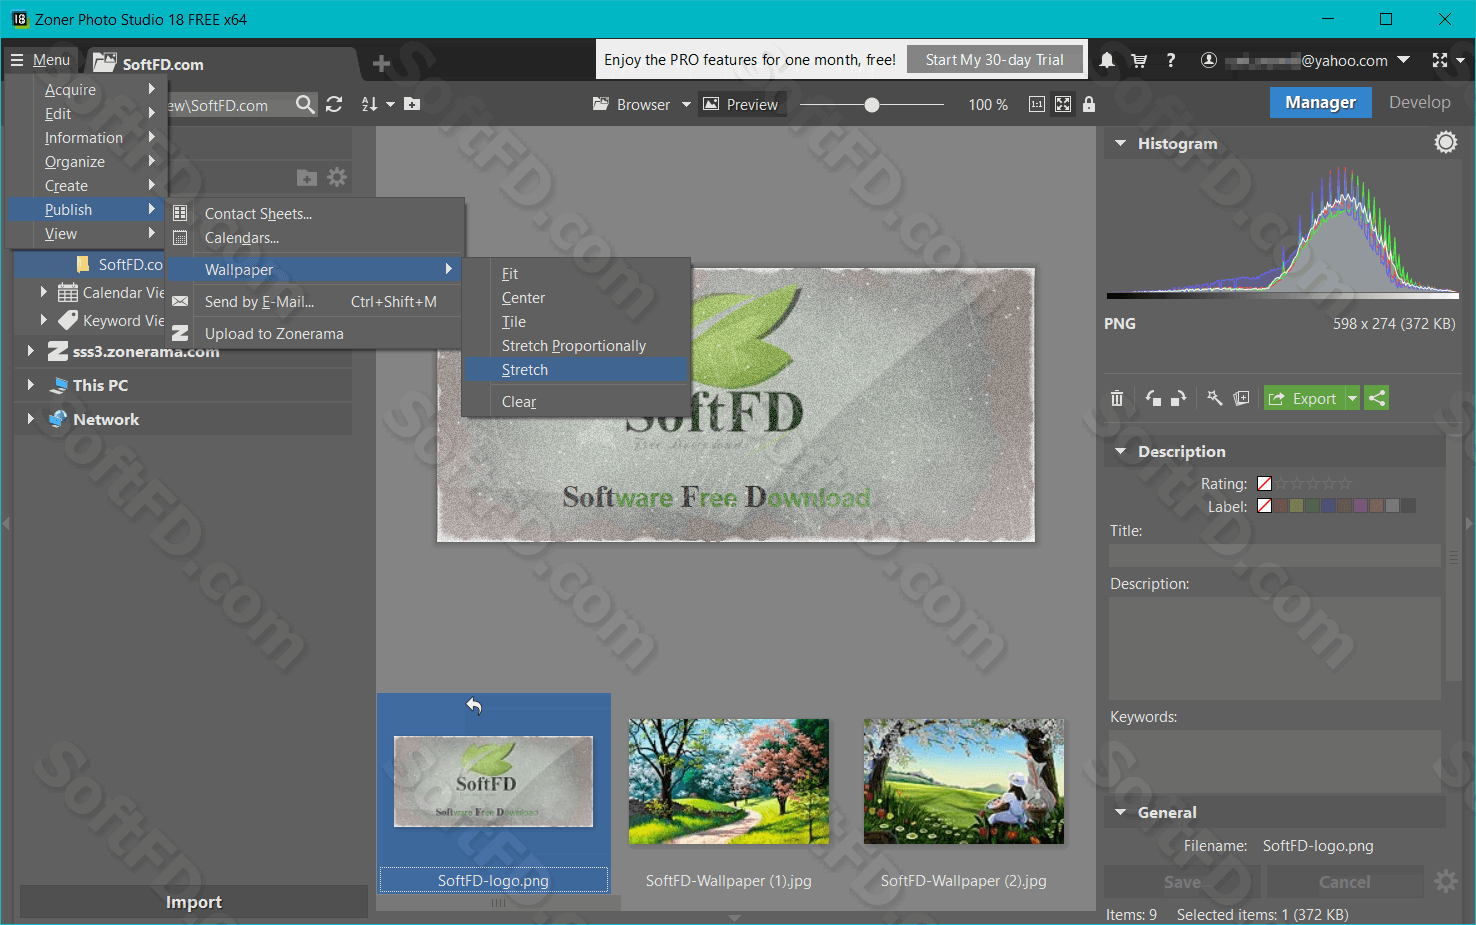The width and height of the screenshot is (1476, 925).
Task: Toggle full screen mode icon
Action: pyautogui.click(x=1440, y=60)
